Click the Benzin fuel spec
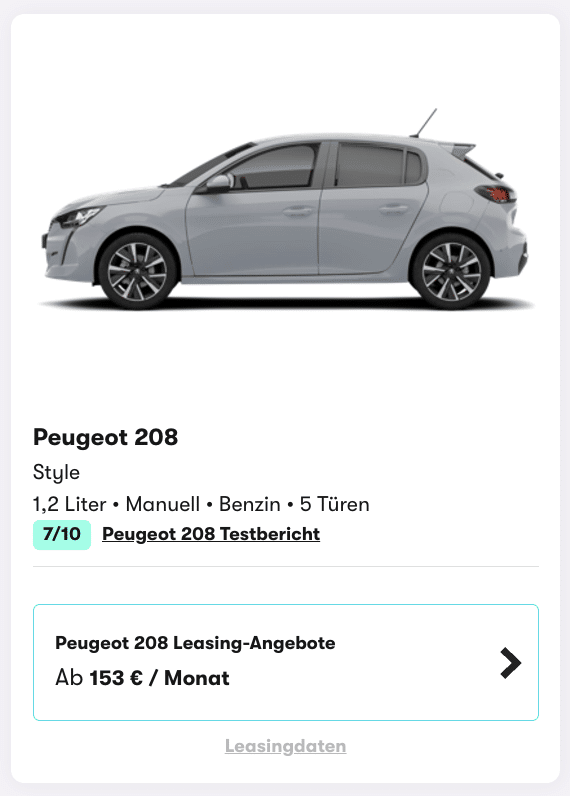The image size is (570, 796). (249, 505)
